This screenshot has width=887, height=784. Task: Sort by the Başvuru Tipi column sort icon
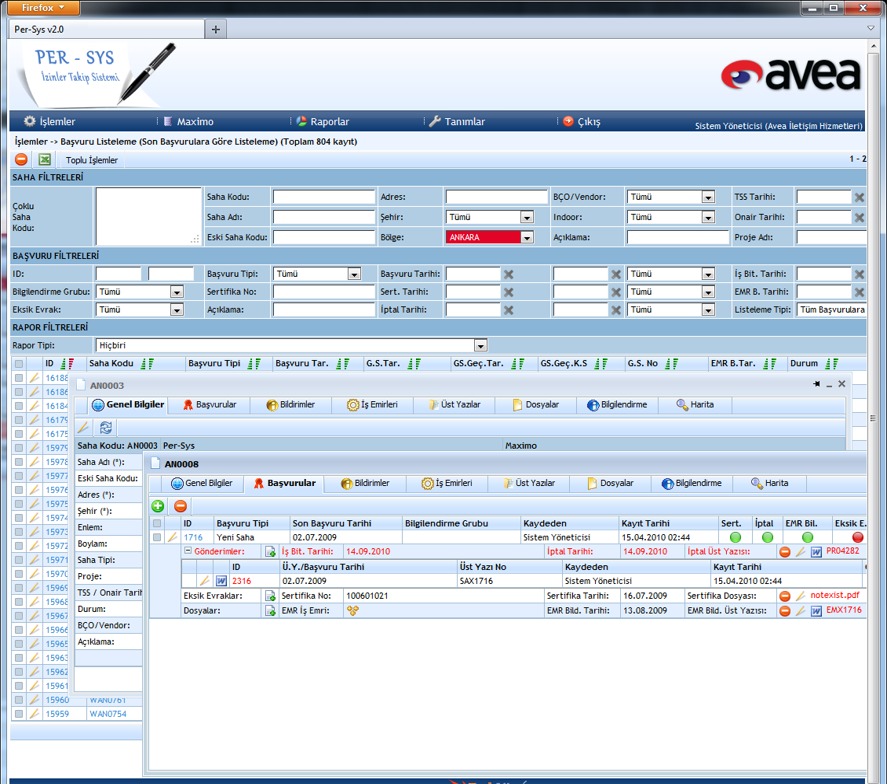coord(254,364)
